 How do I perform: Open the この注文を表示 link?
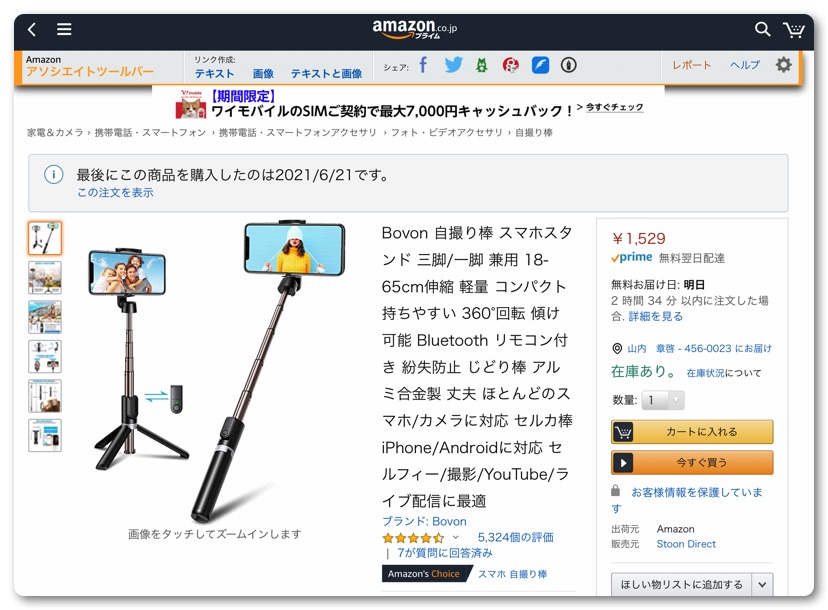click(x=115, y=193)
